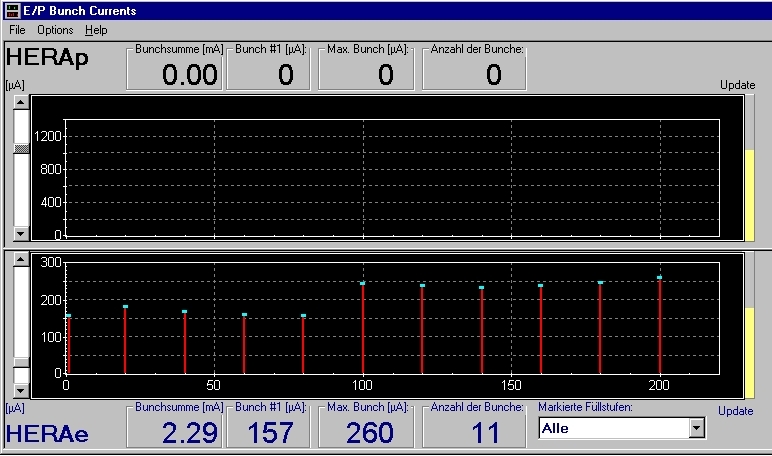Viewport: 772px width, 456px height.
Task: Click the HERAp scrollbar down arrow
Action: tap(21, 233)
